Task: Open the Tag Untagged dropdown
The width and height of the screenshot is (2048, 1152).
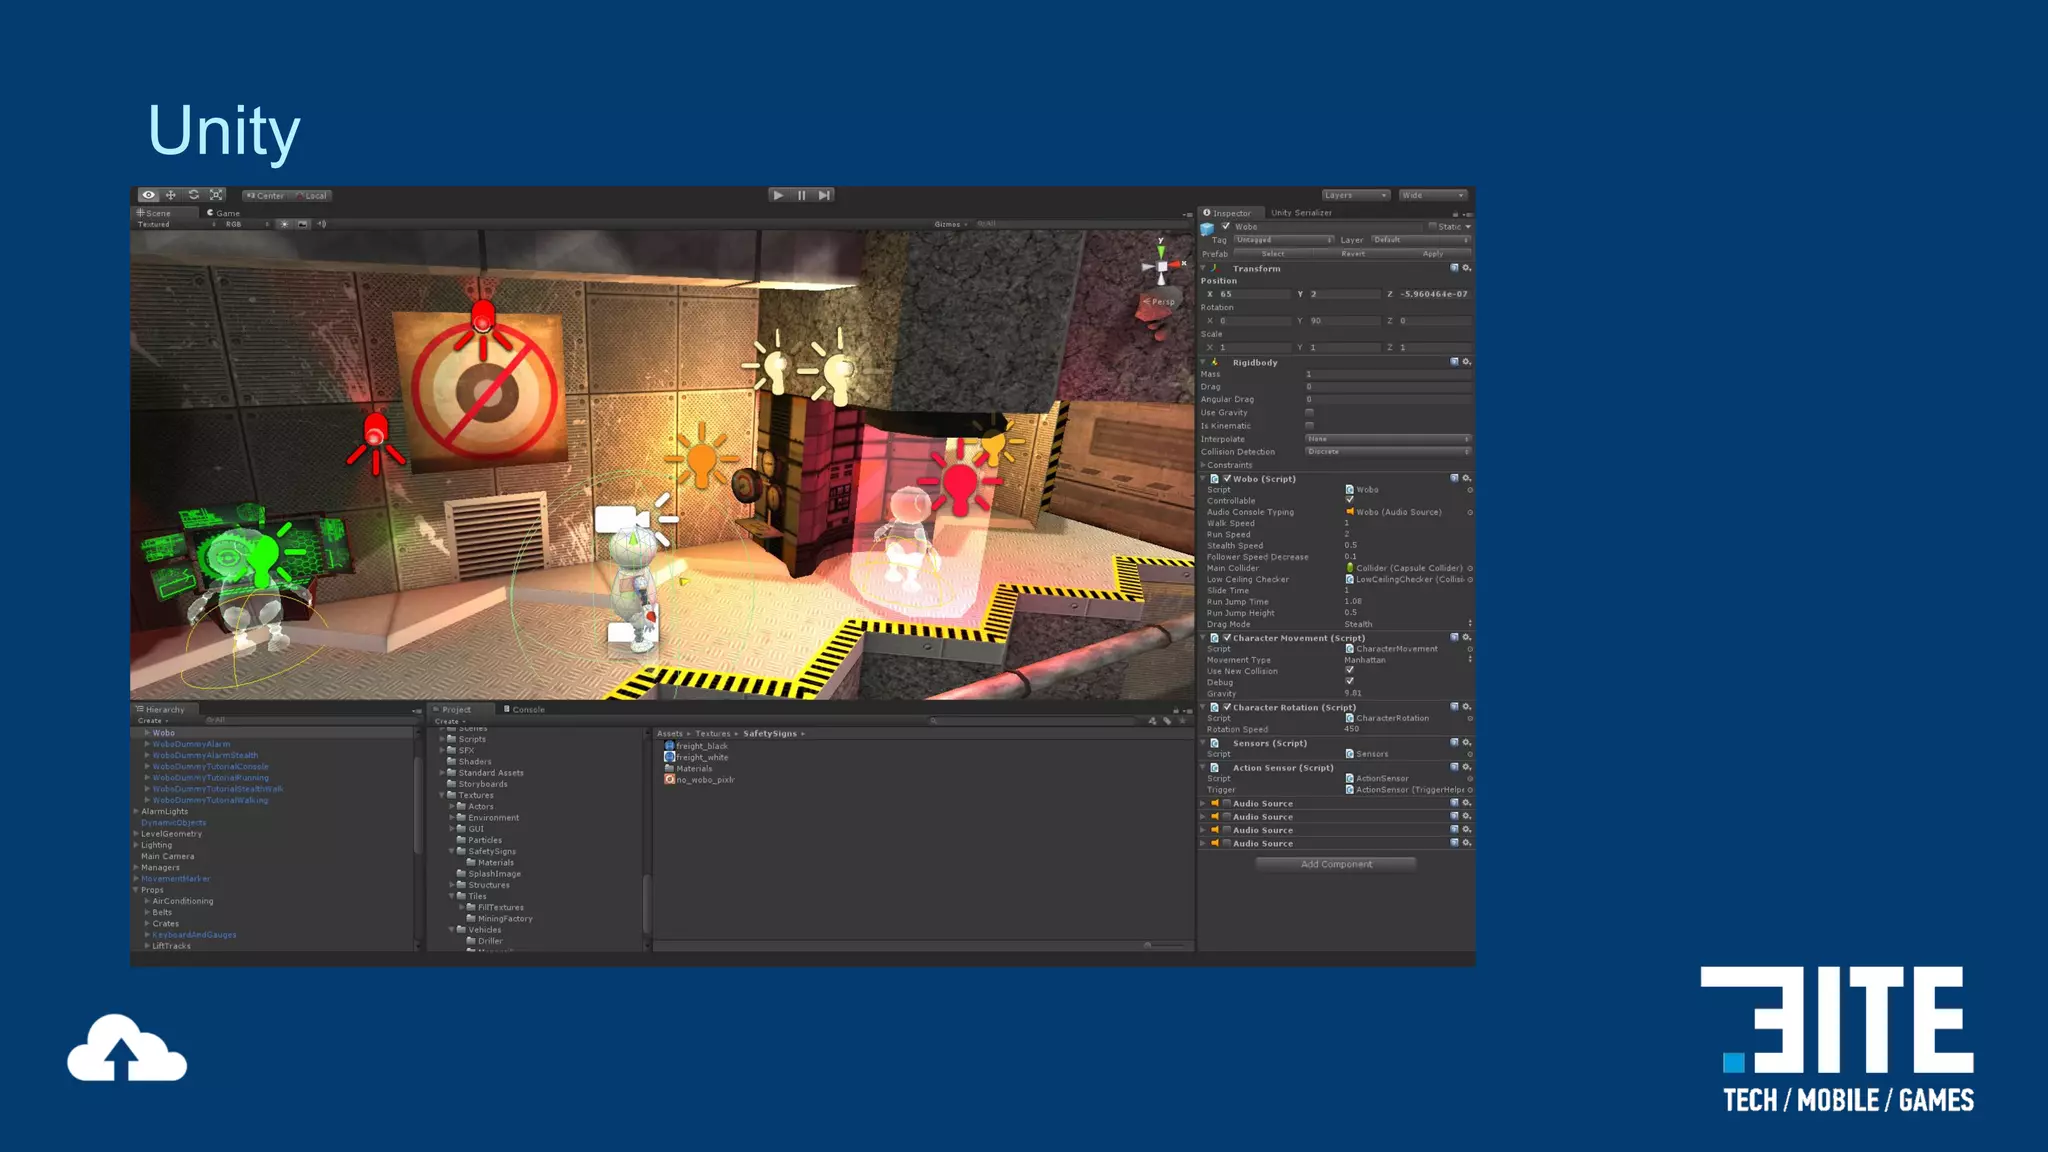Action: (x=1284, y=240)
